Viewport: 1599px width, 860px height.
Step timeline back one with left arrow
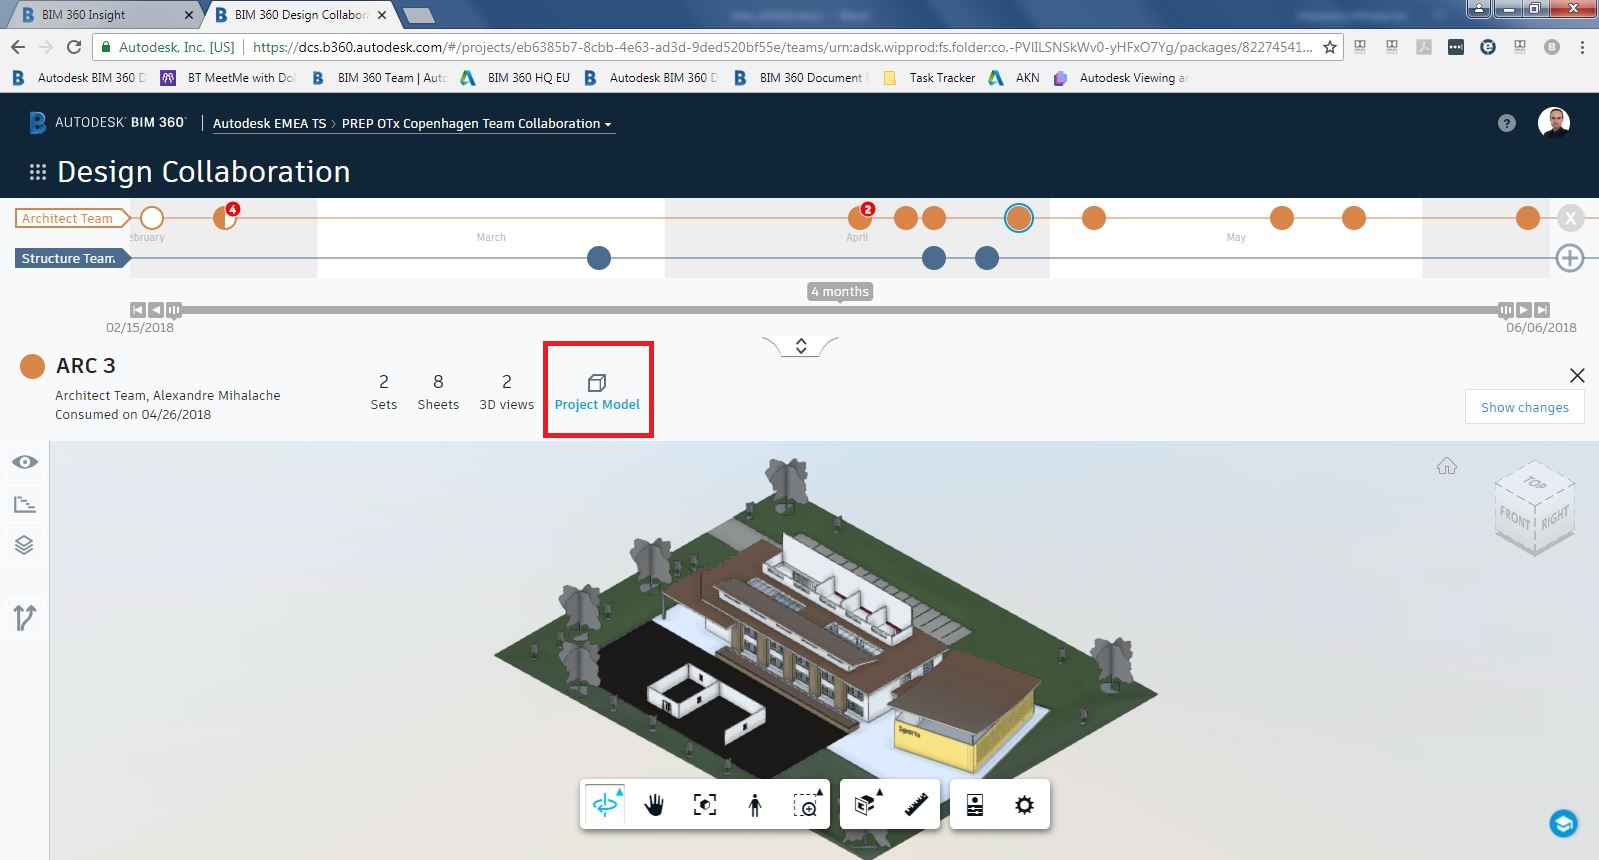[x=156, y=310]
